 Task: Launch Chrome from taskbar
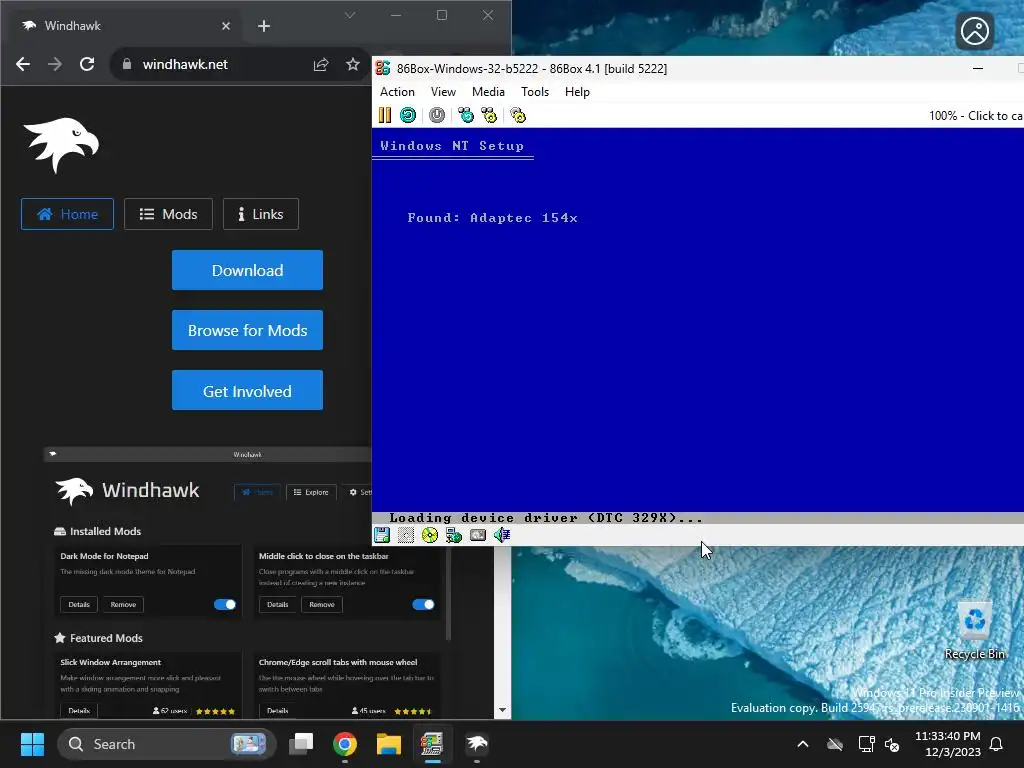pos(345,744)
